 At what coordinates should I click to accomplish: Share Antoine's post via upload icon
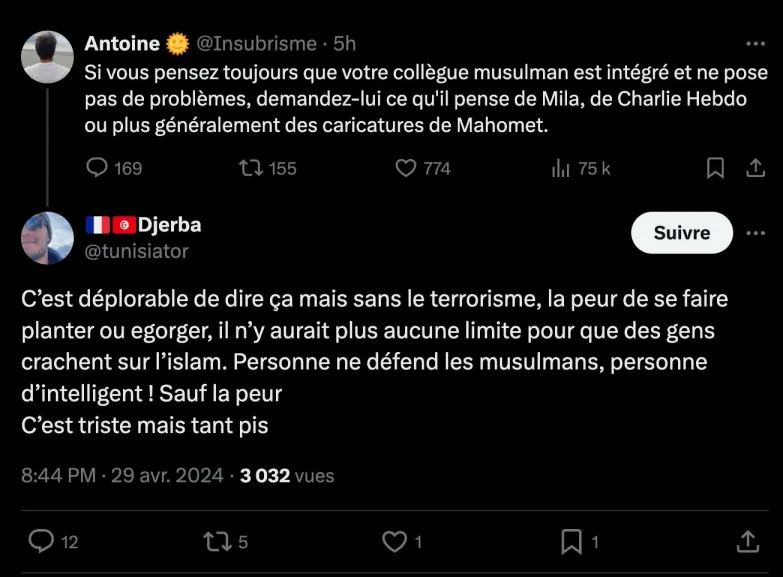tap(755, 168)
